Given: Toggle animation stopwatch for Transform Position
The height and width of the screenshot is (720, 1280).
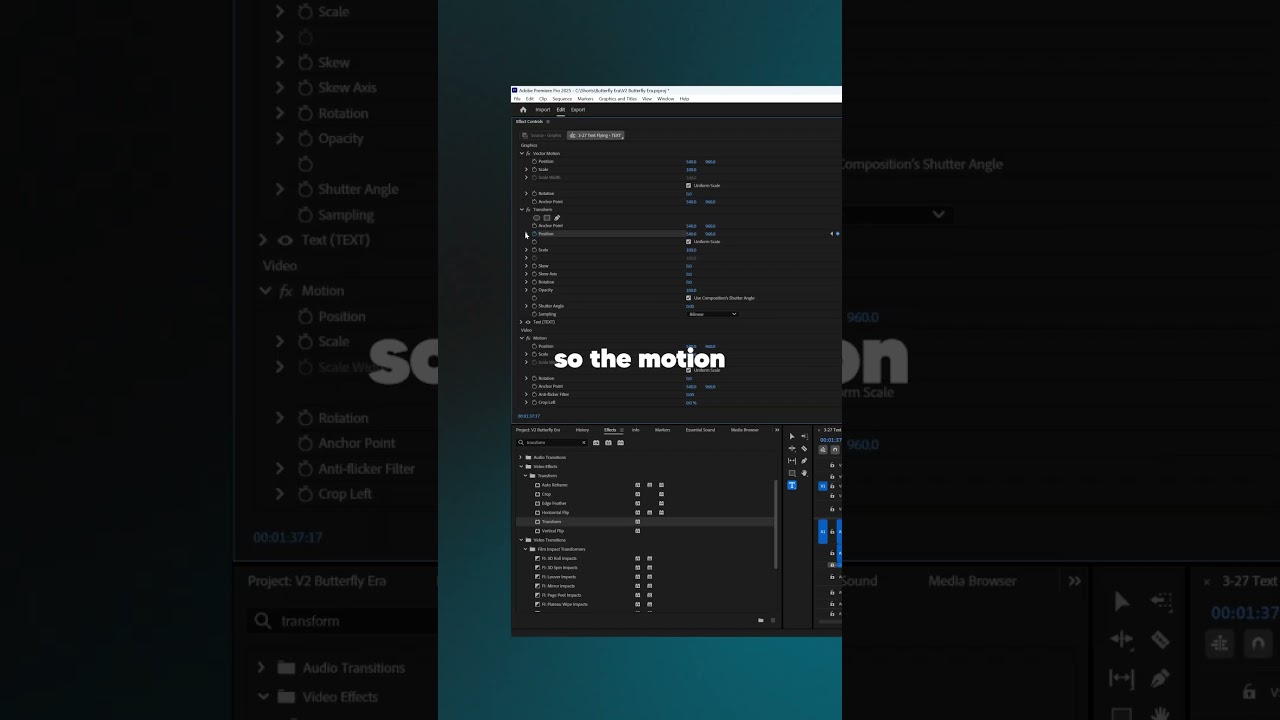Looking at the screenshot, I should click(x=534, y=234).
